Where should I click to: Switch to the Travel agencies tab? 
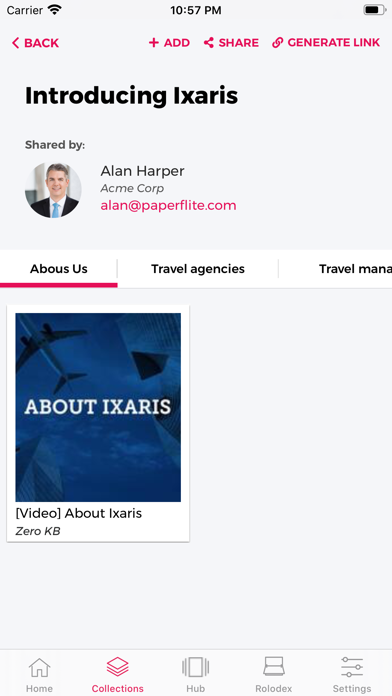pos(198,269)
